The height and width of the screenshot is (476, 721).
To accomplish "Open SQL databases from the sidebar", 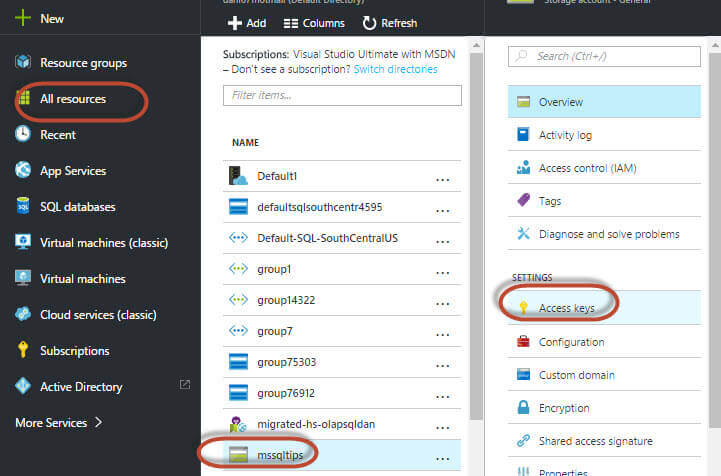I will coord(78,207).
